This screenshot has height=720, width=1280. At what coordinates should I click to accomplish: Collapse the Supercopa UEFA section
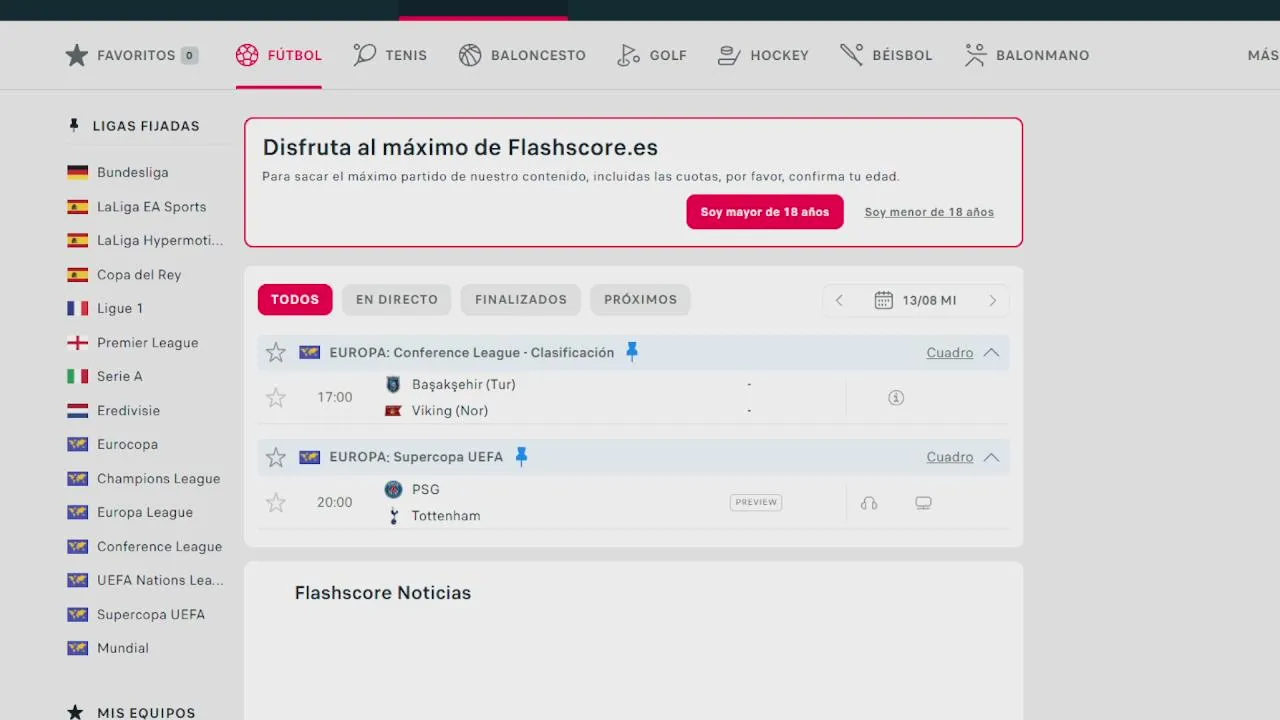coord(991,457)
